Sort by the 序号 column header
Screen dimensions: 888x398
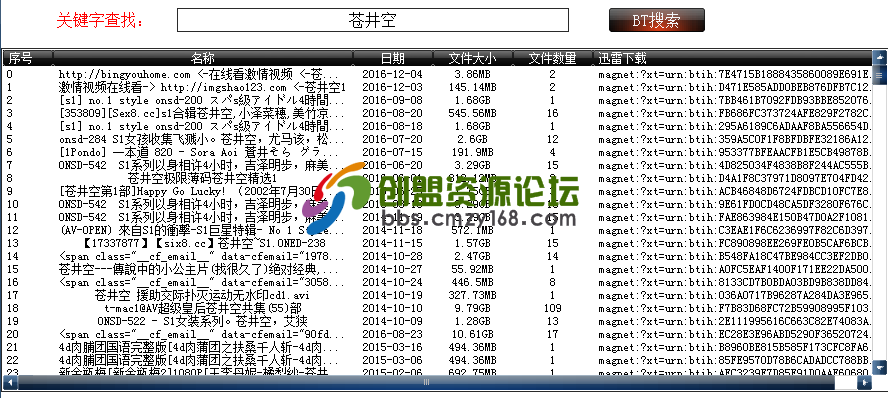(x=28, y=58)
